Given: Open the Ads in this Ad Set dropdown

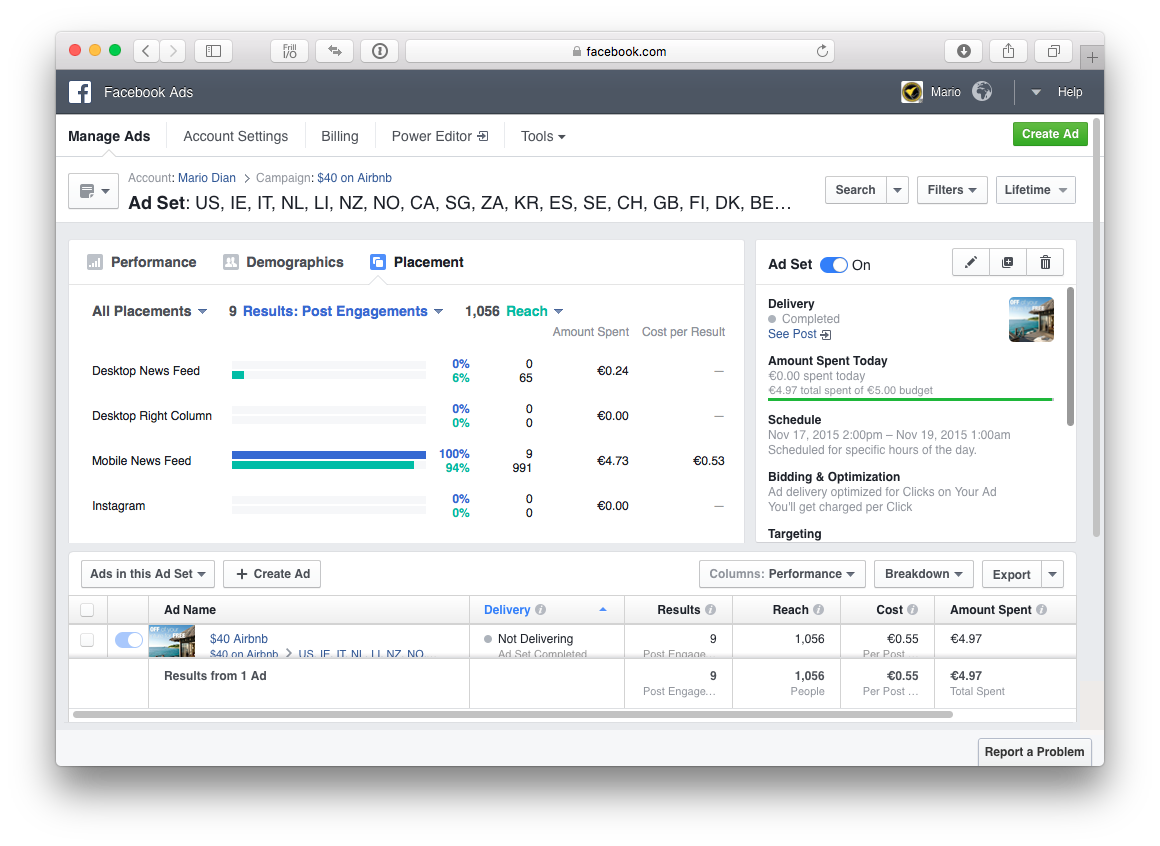Looking at the screenshot, I should click(148, 574).
